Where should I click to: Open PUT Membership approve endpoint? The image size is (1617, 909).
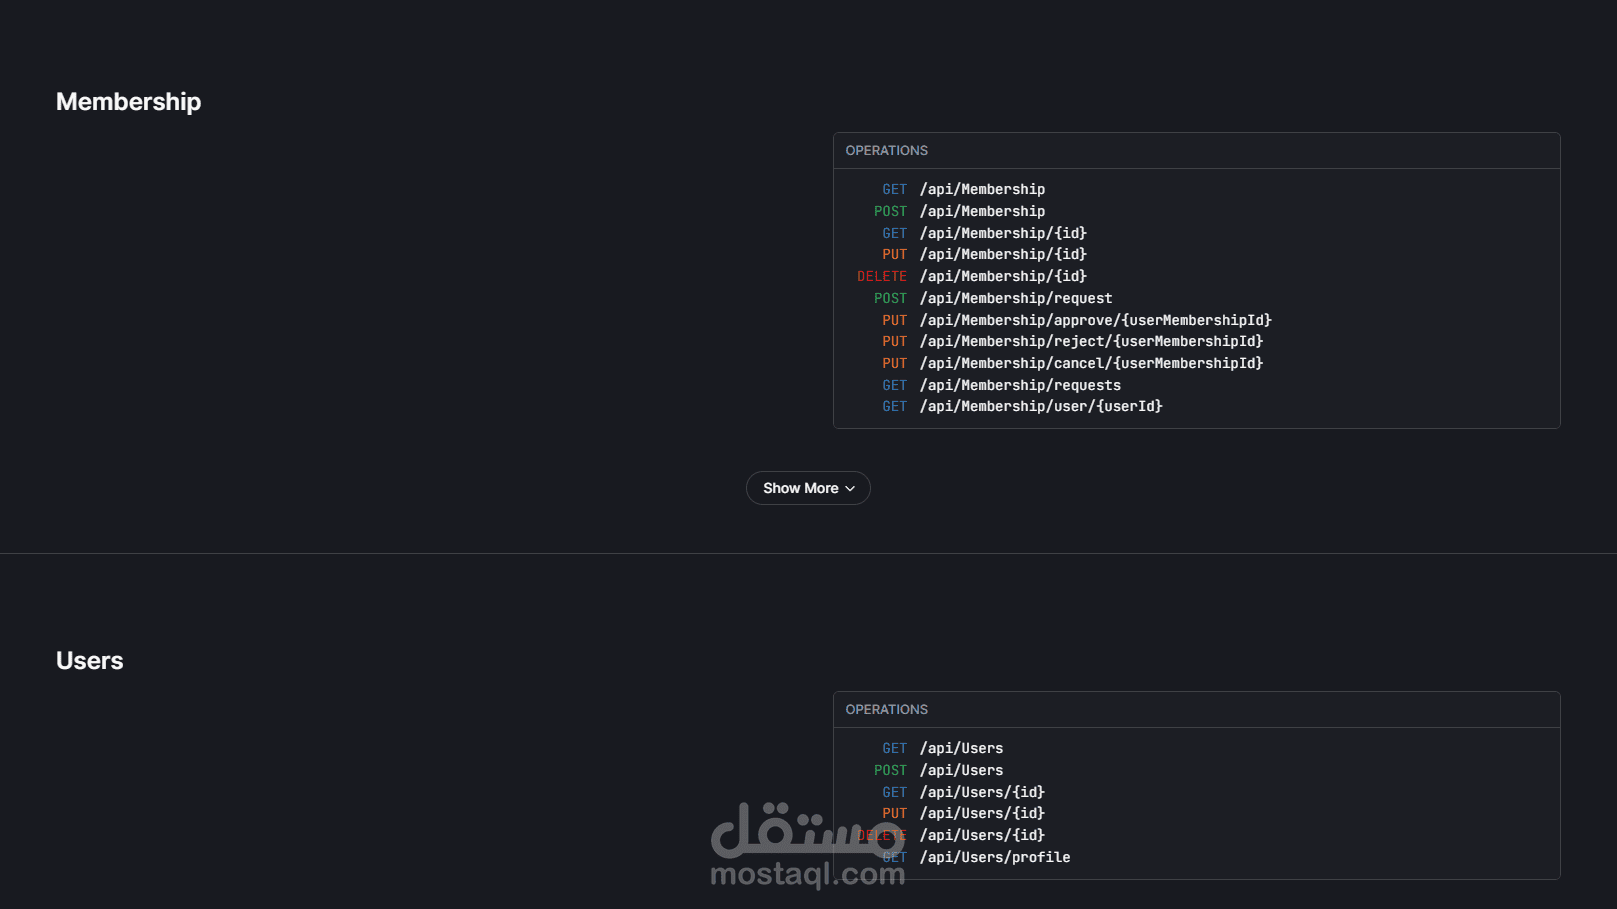tap(1077, 320)
